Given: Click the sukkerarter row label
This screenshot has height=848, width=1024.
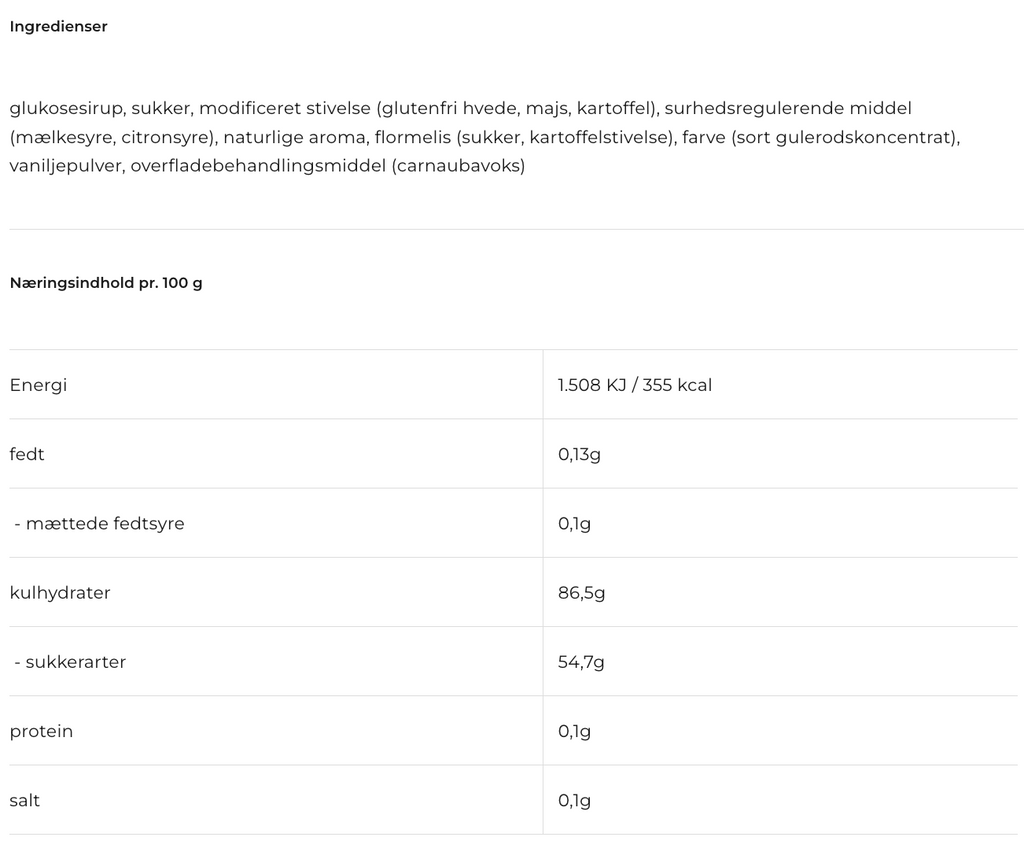Looking at the screenshot, I should [x=75, y=662].
